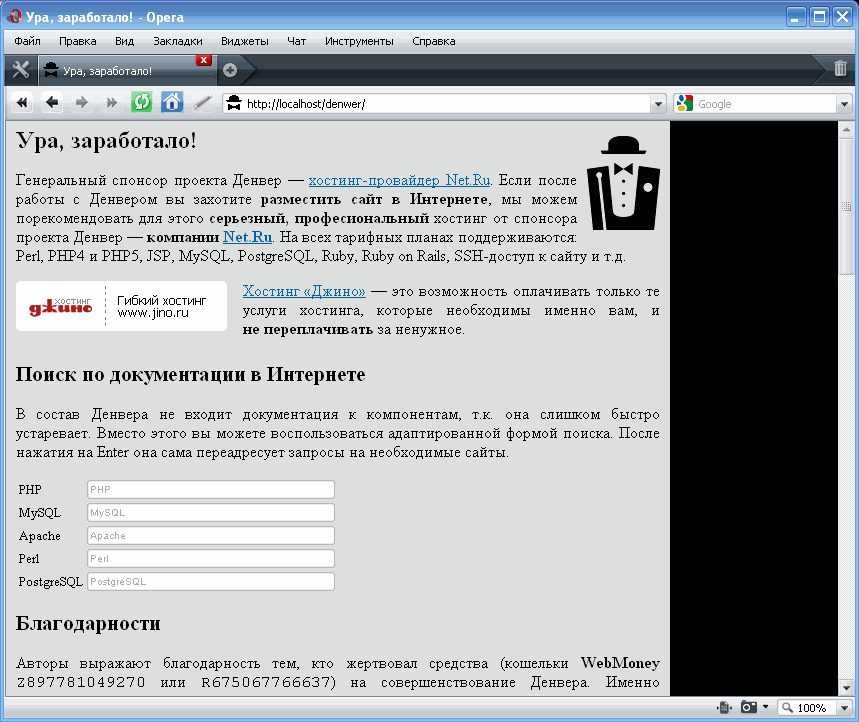Maximize the Opera window
The image size is (859, 722).
pos(820,17)
